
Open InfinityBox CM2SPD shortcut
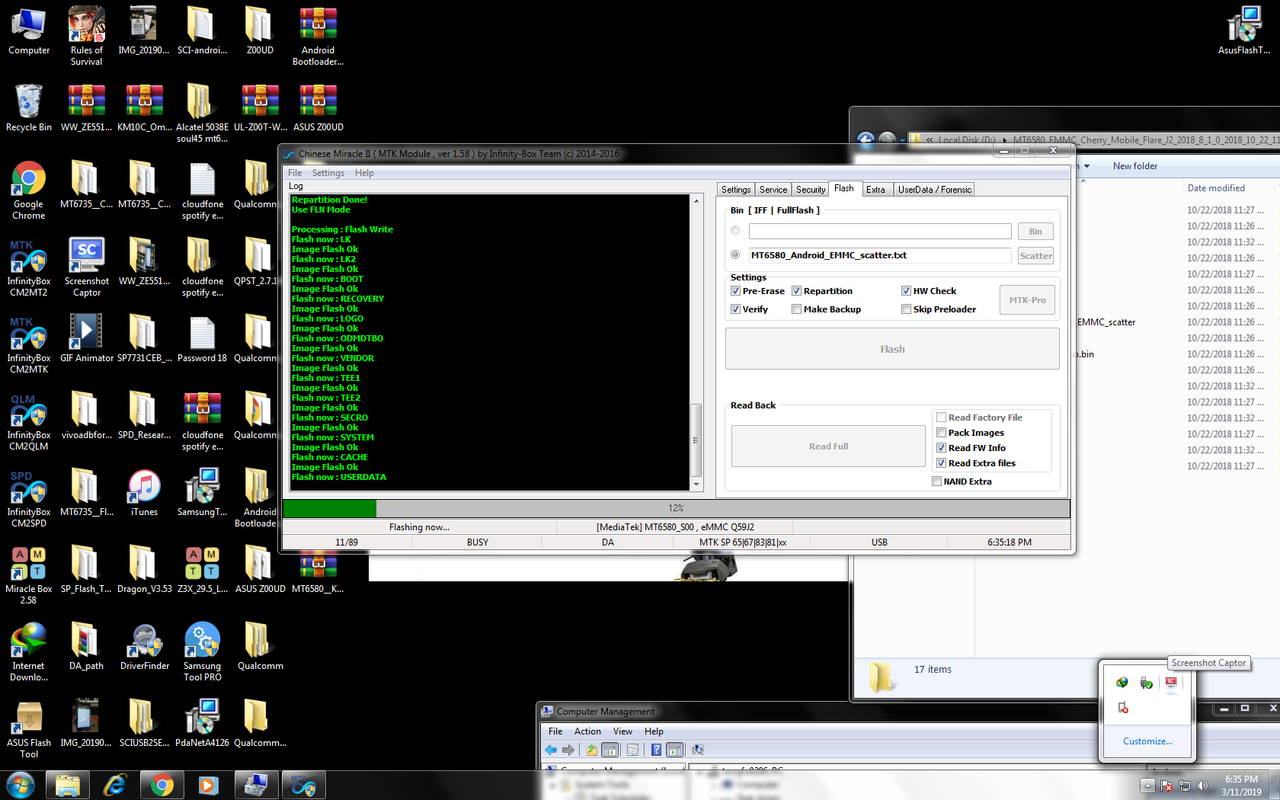point(29,498)
